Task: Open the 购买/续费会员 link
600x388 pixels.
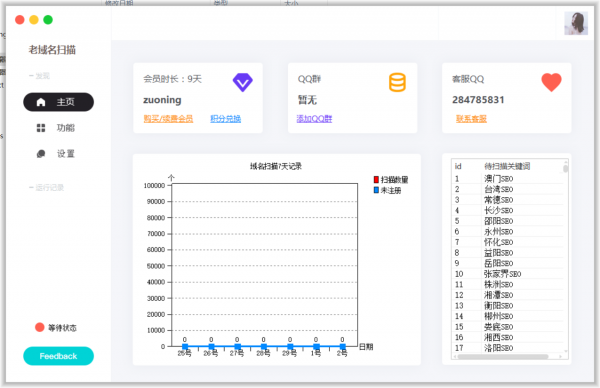Action: (x=168, y=119)
